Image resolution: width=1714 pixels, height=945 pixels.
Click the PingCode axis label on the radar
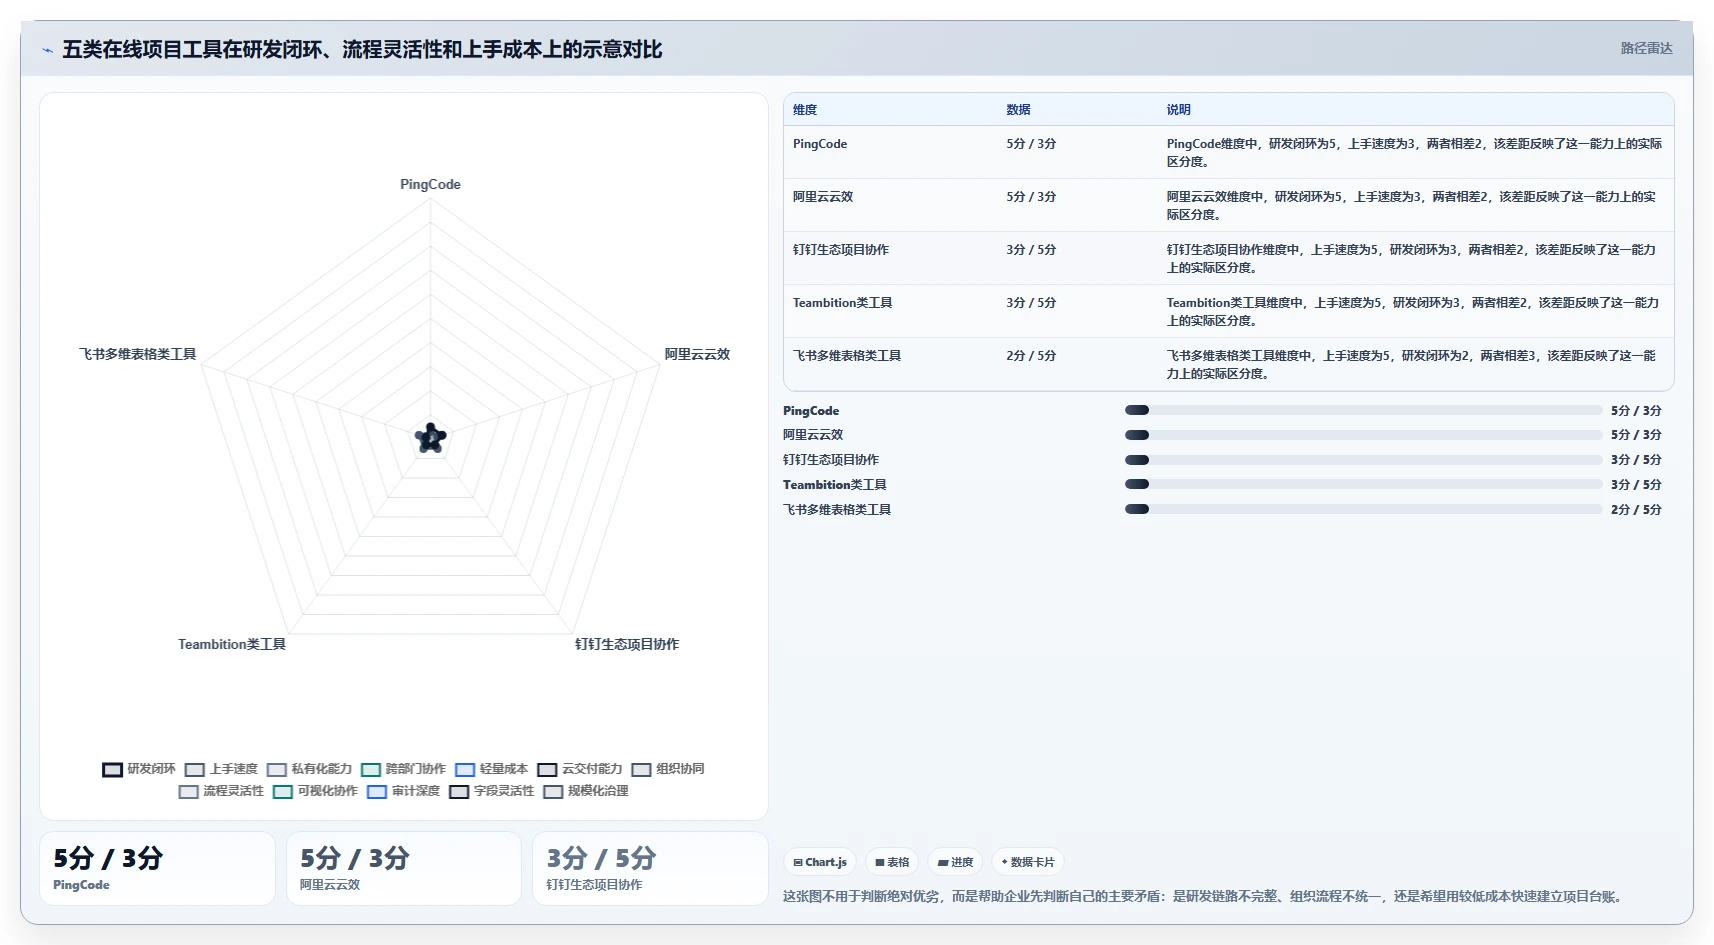tap(430, 184)
